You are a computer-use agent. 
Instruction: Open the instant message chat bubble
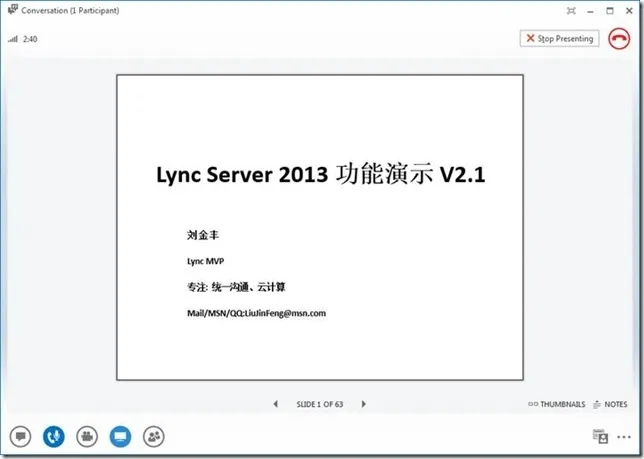tap(21, 436)
